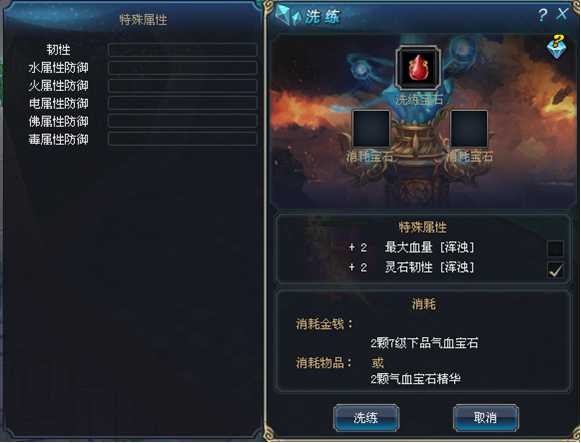Click the 毒属性防御 value field

(183, 139)
